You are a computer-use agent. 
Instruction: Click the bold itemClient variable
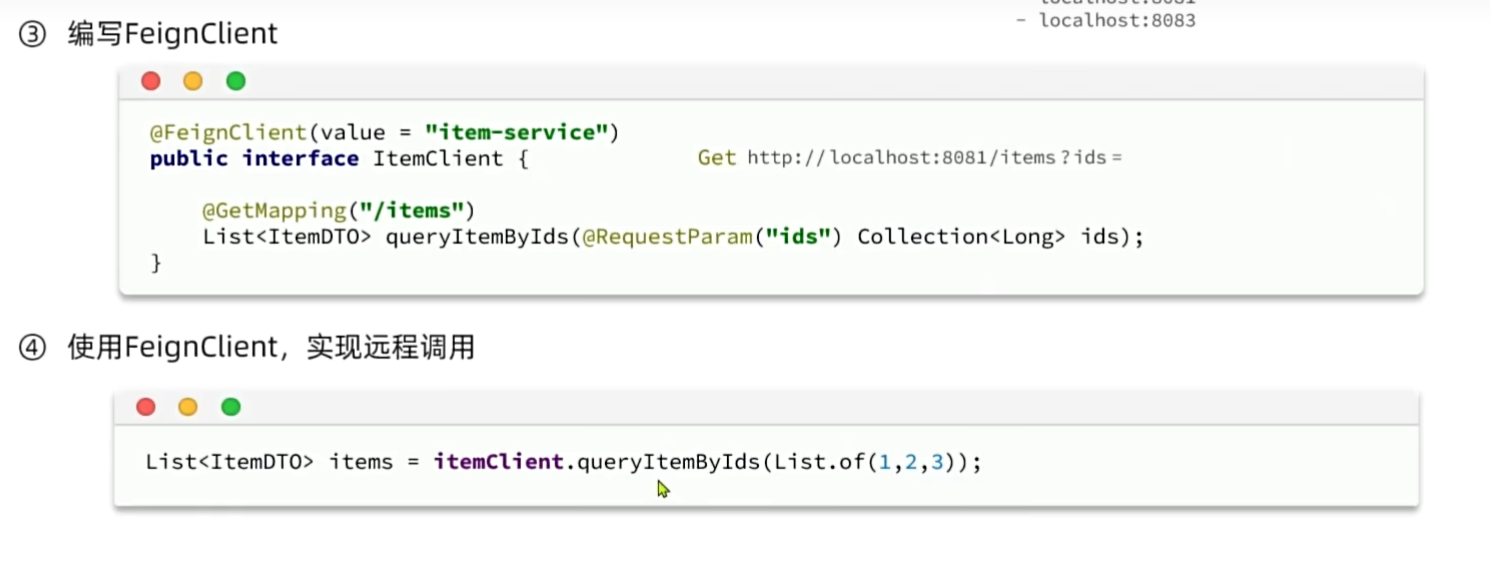pyautogui.click(x=498, y=462)
